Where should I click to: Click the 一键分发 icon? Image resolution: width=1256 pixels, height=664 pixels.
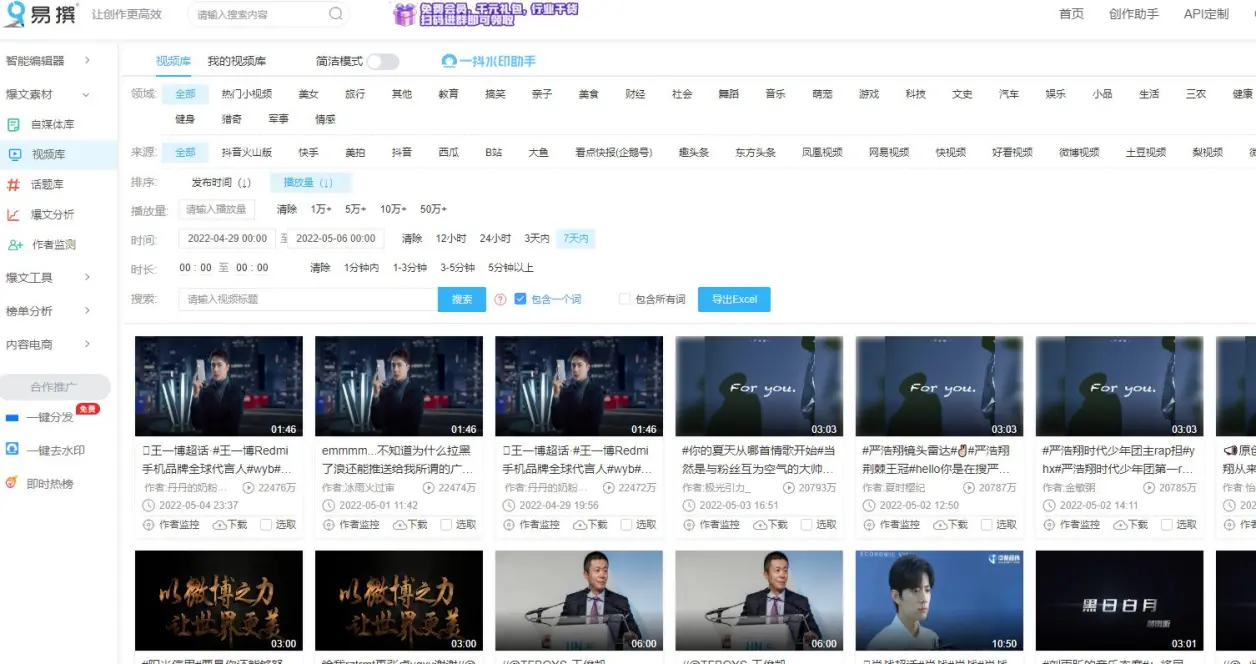[12, 417]
